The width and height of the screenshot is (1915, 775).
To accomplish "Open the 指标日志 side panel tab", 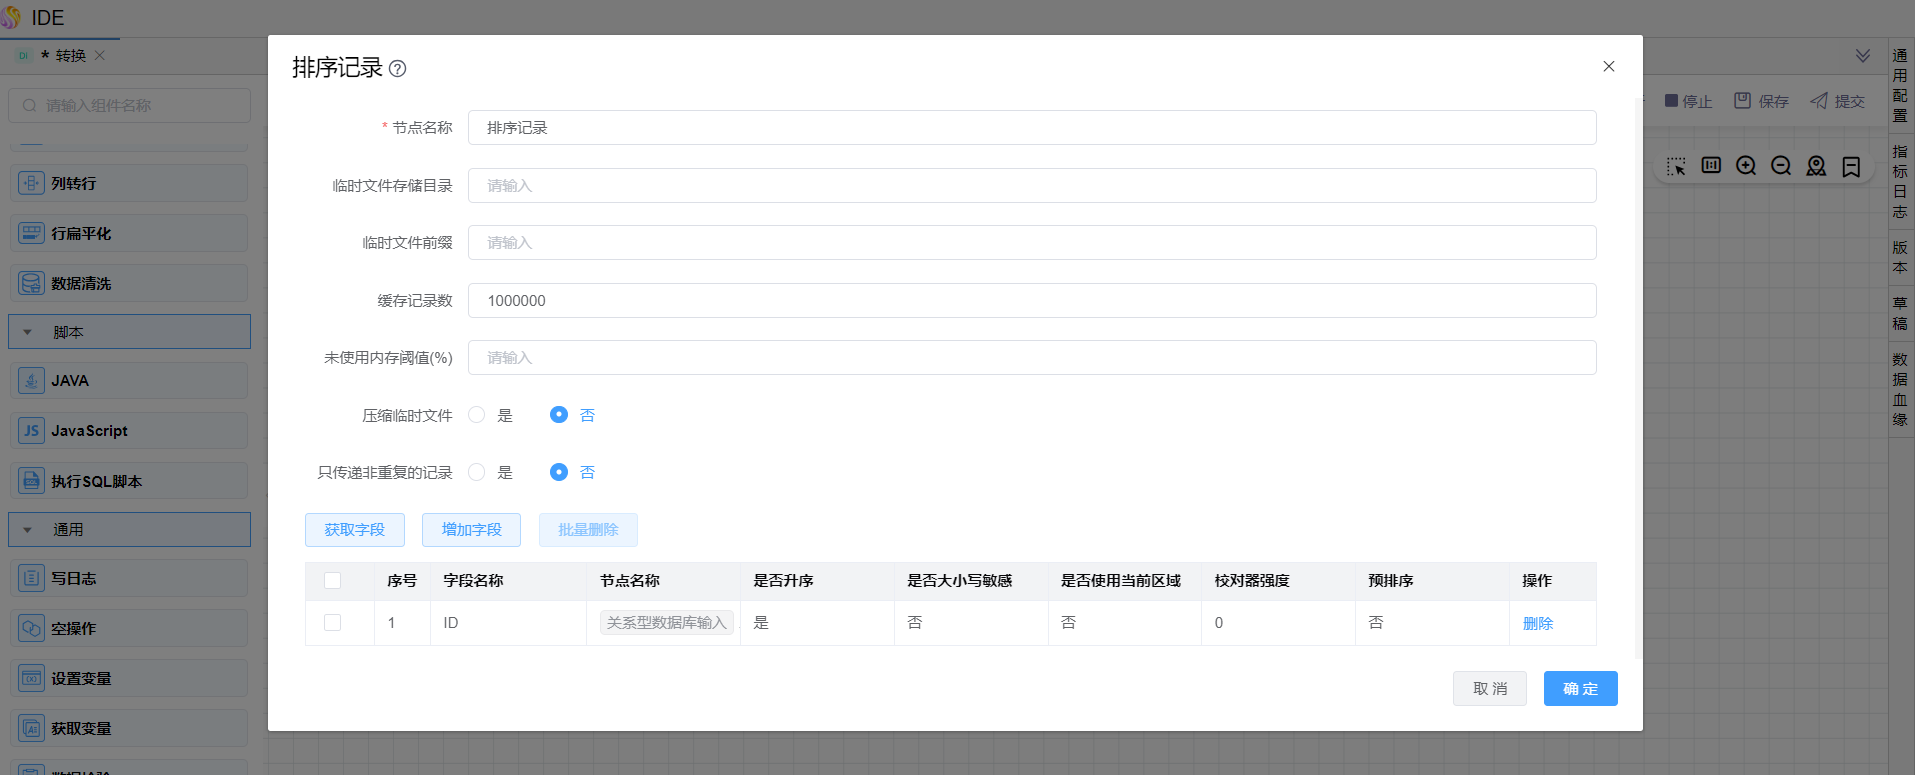I will coord(1900,181).
